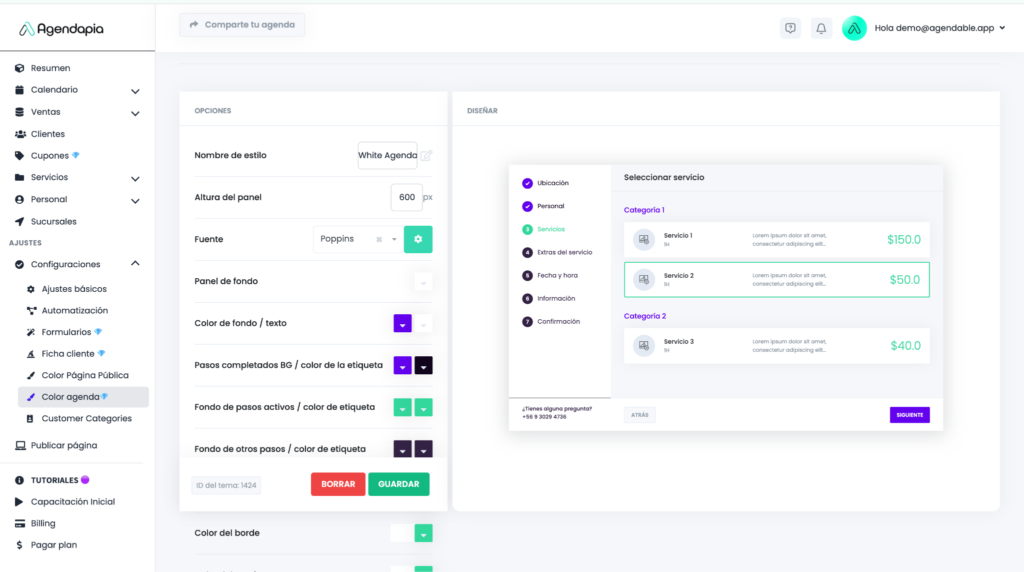Open the help chat icon in header

[x=790, y=29]
